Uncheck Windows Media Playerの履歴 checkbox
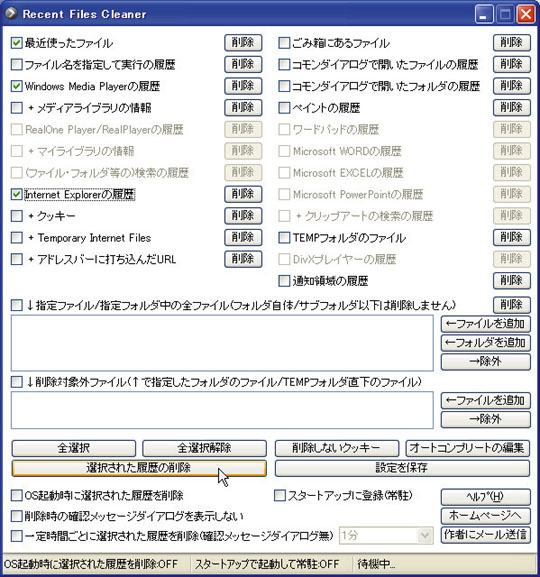This screenshot has height=577, width=540. pos(17,86)
